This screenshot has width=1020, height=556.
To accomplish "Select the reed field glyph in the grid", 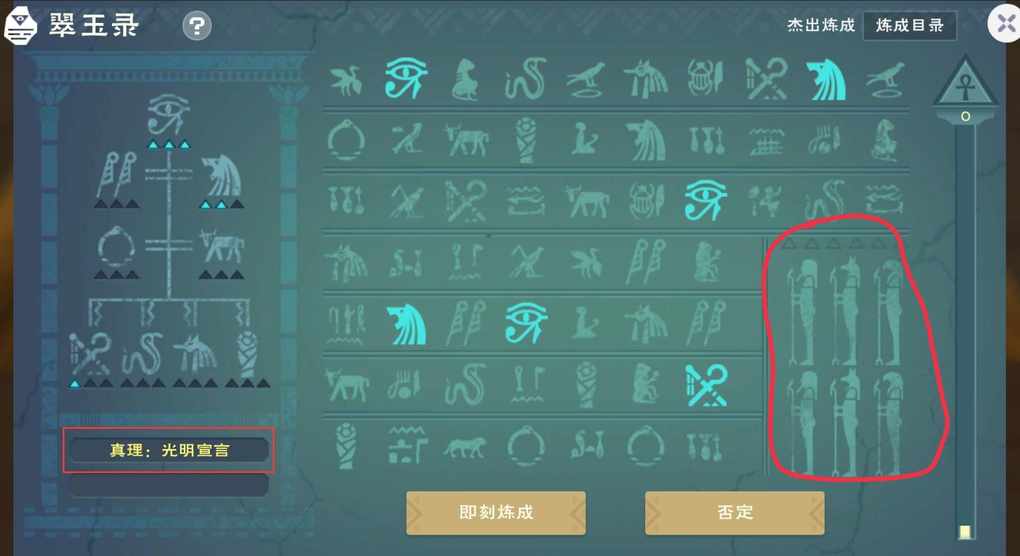I will 766,140.
